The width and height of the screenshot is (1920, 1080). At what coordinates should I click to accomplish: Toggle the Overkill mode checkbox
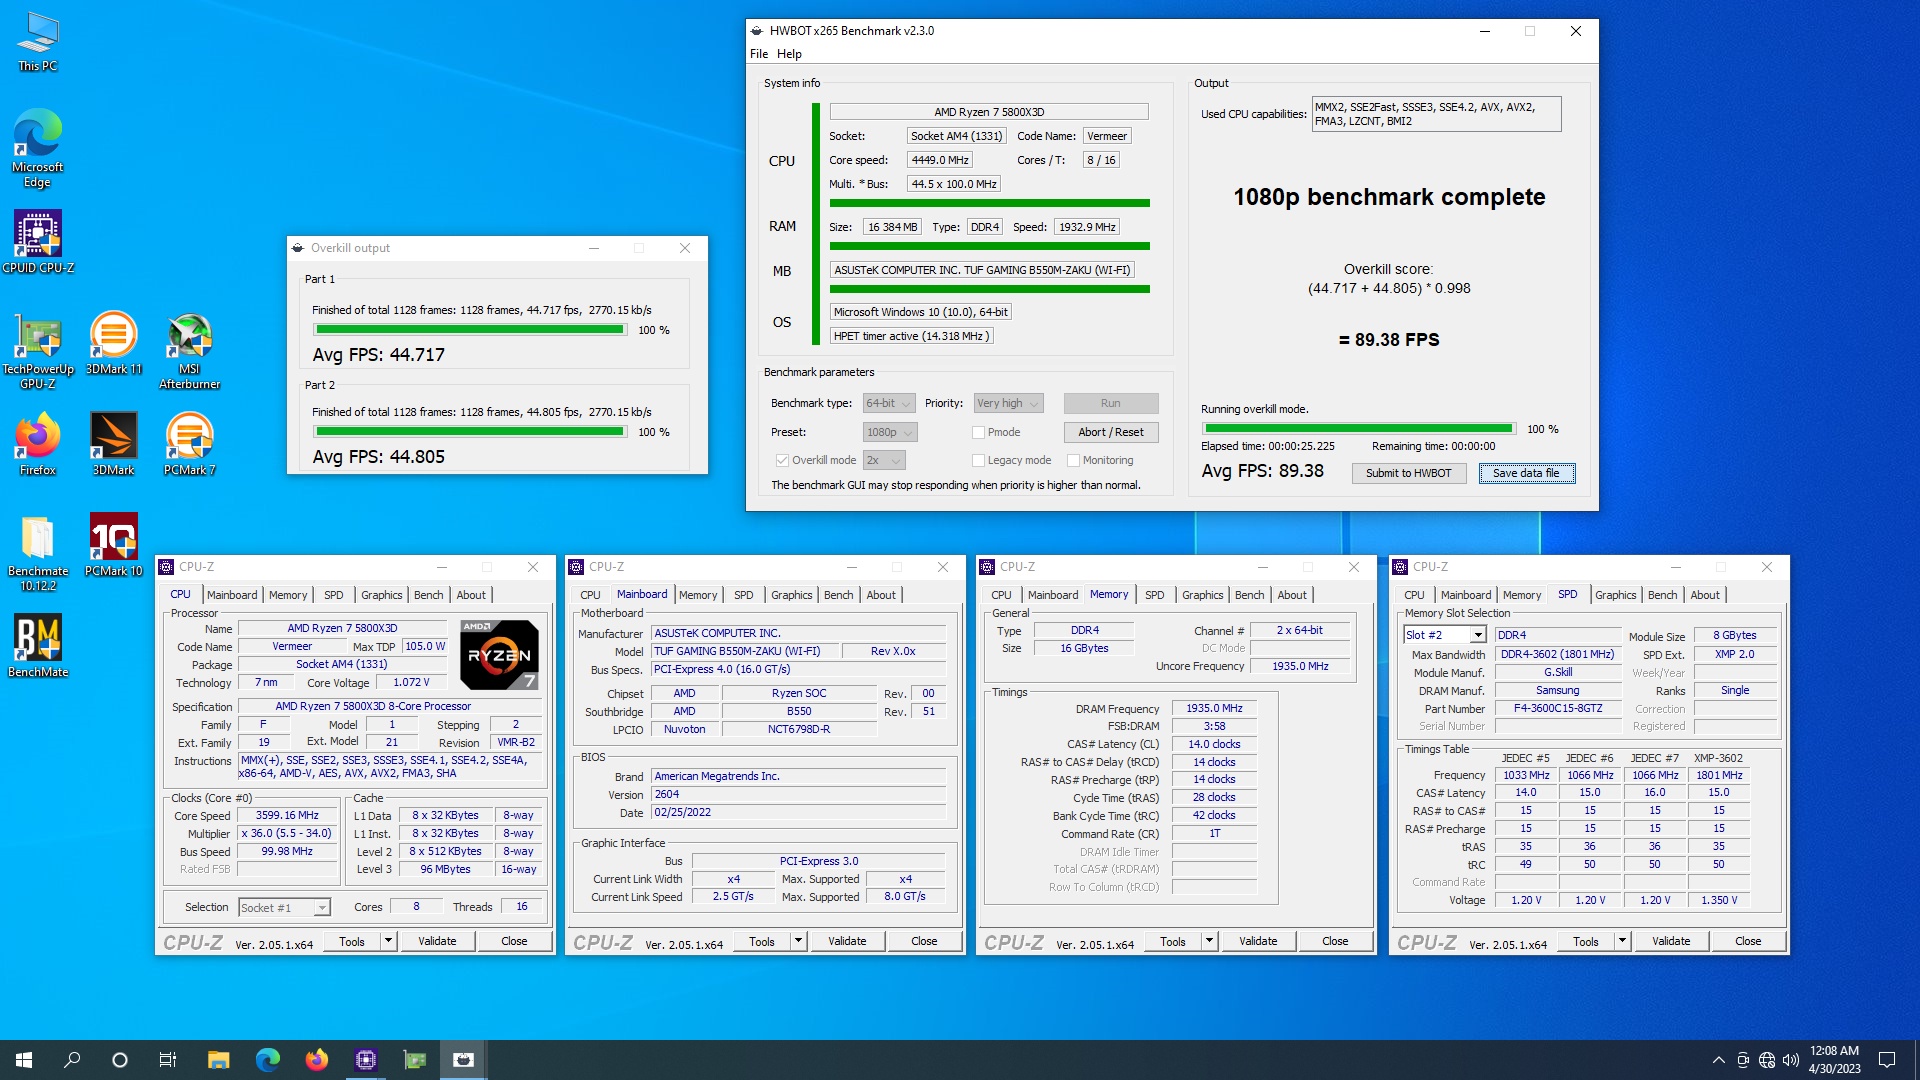[x=782, y=460]
